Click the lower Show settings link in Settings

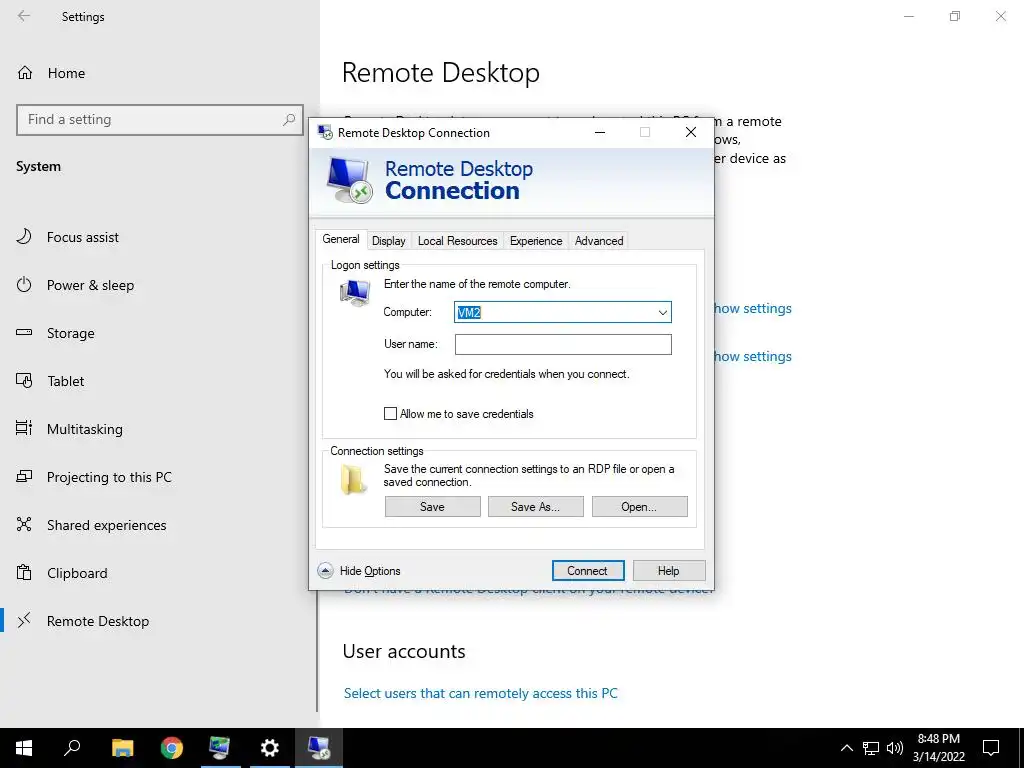coord(753,357)
